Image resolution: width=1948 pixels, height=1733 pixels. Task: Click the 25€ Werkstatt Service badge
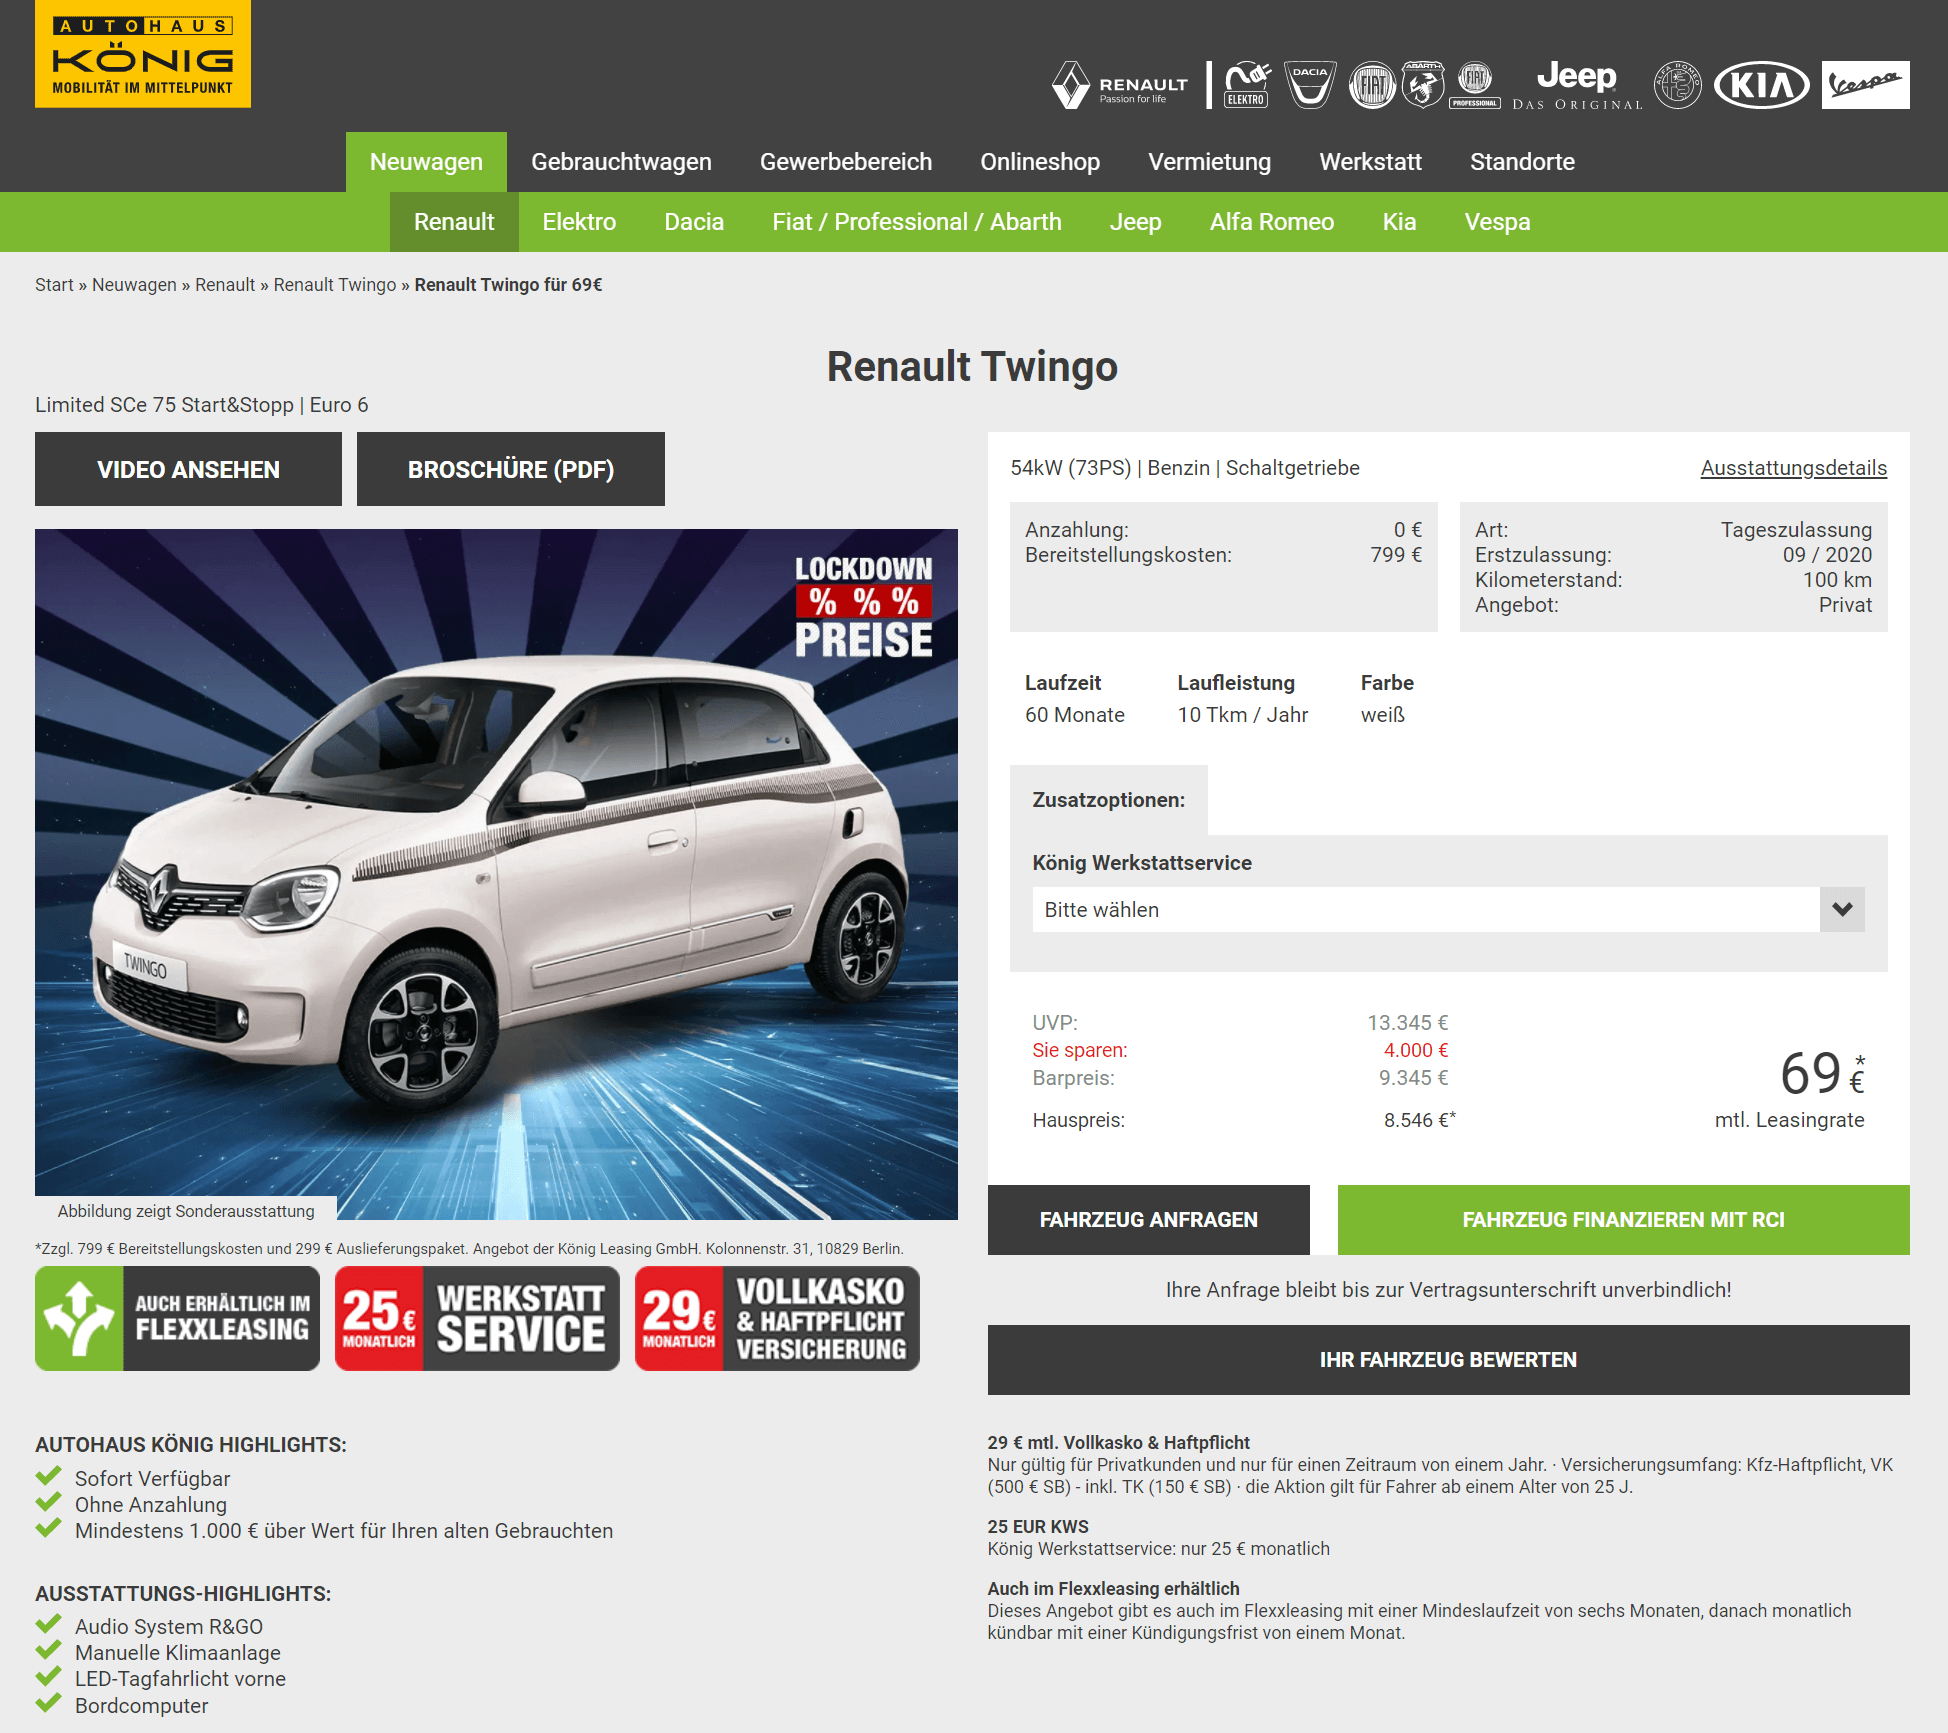[477, 1318]
